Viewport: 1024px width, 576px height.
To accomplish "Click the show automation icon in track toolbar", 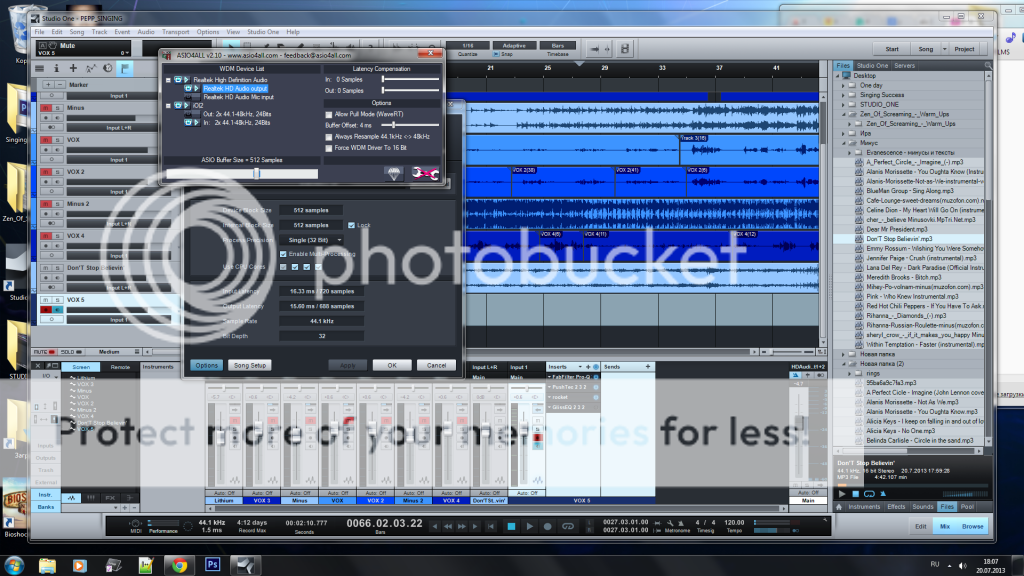I will coord(90,68).
